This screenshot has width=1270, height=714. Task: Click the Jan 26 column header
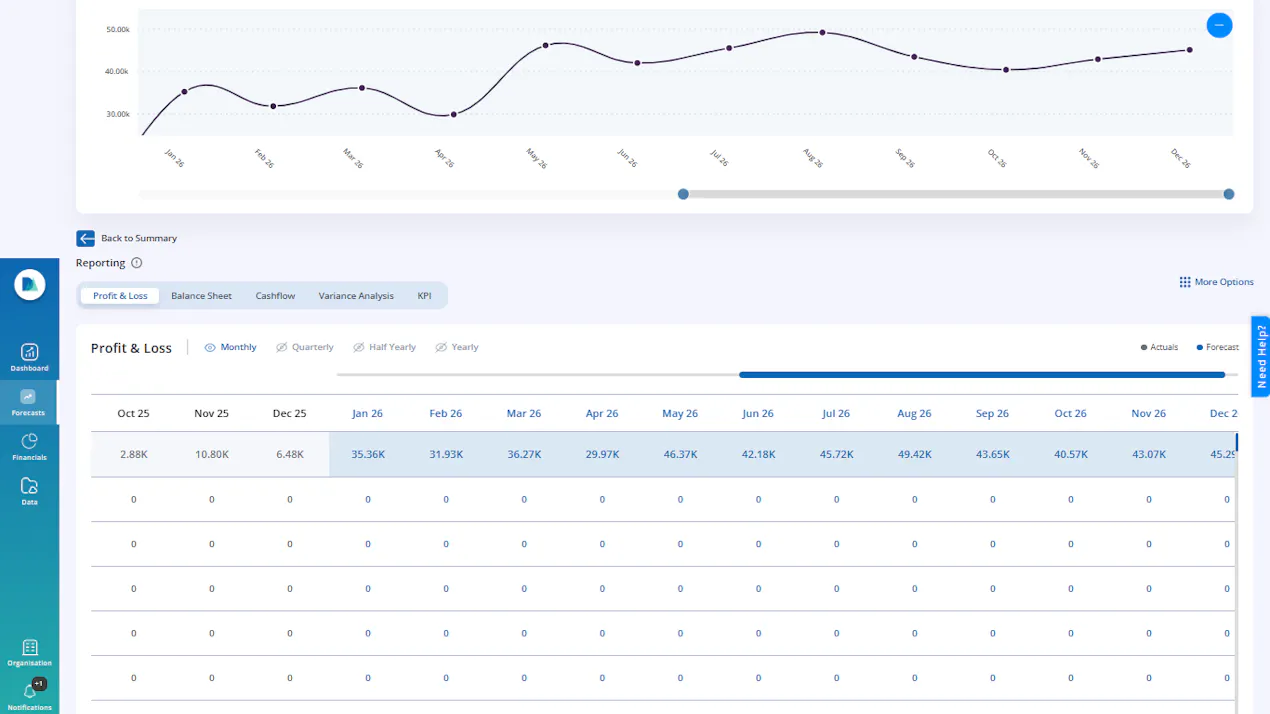coord(367,413)
